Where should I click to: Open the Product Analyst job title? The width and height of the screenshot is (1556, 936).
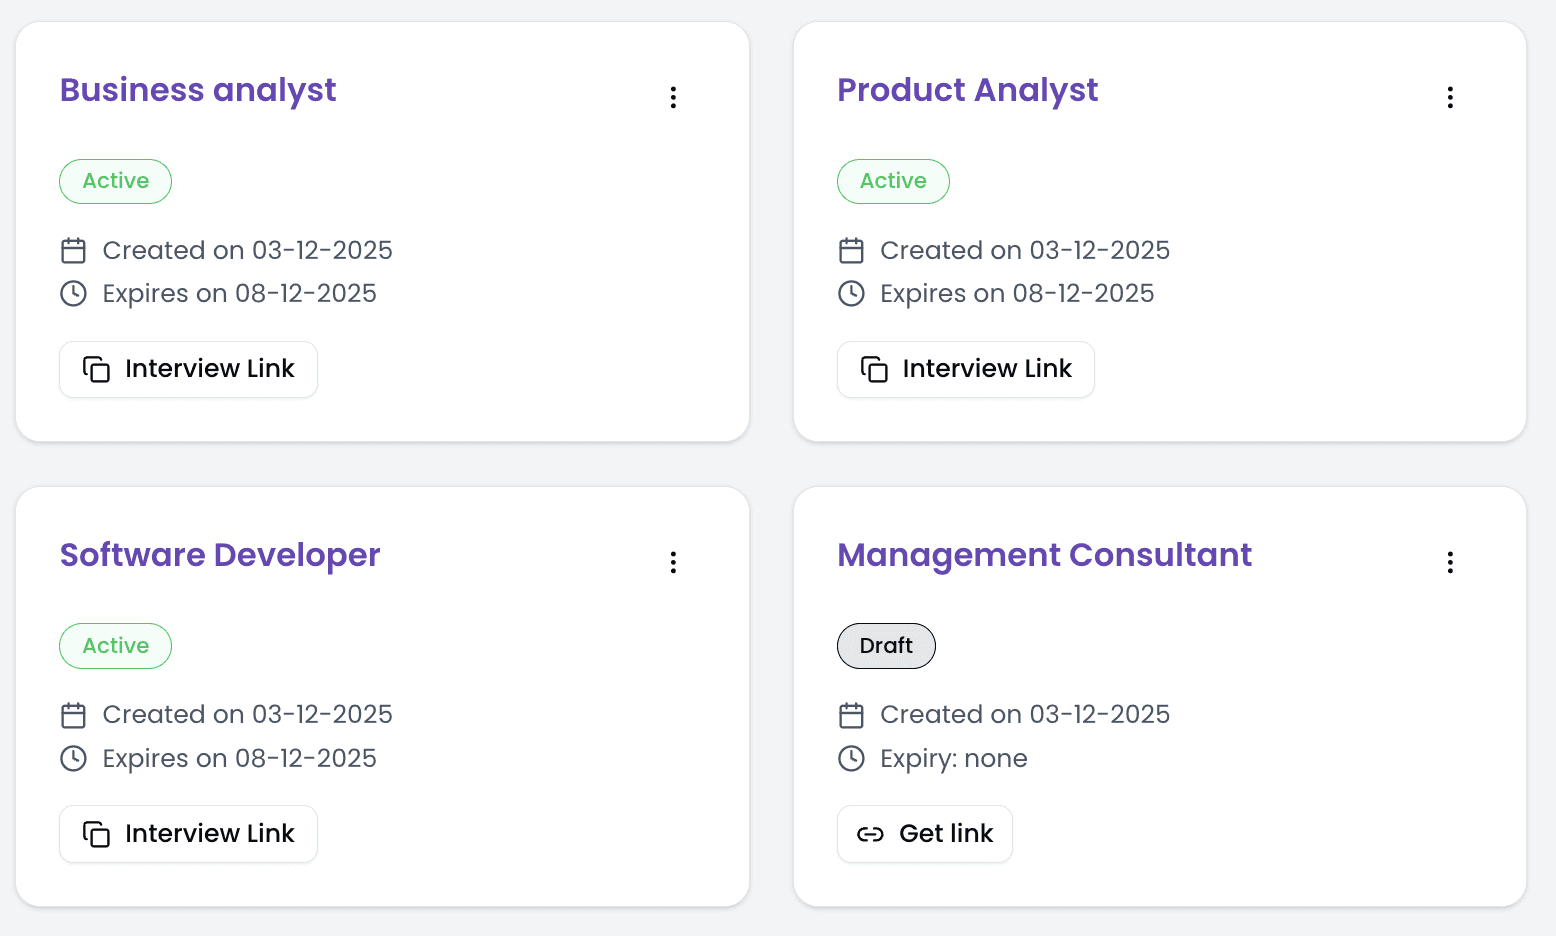(967, 90)
